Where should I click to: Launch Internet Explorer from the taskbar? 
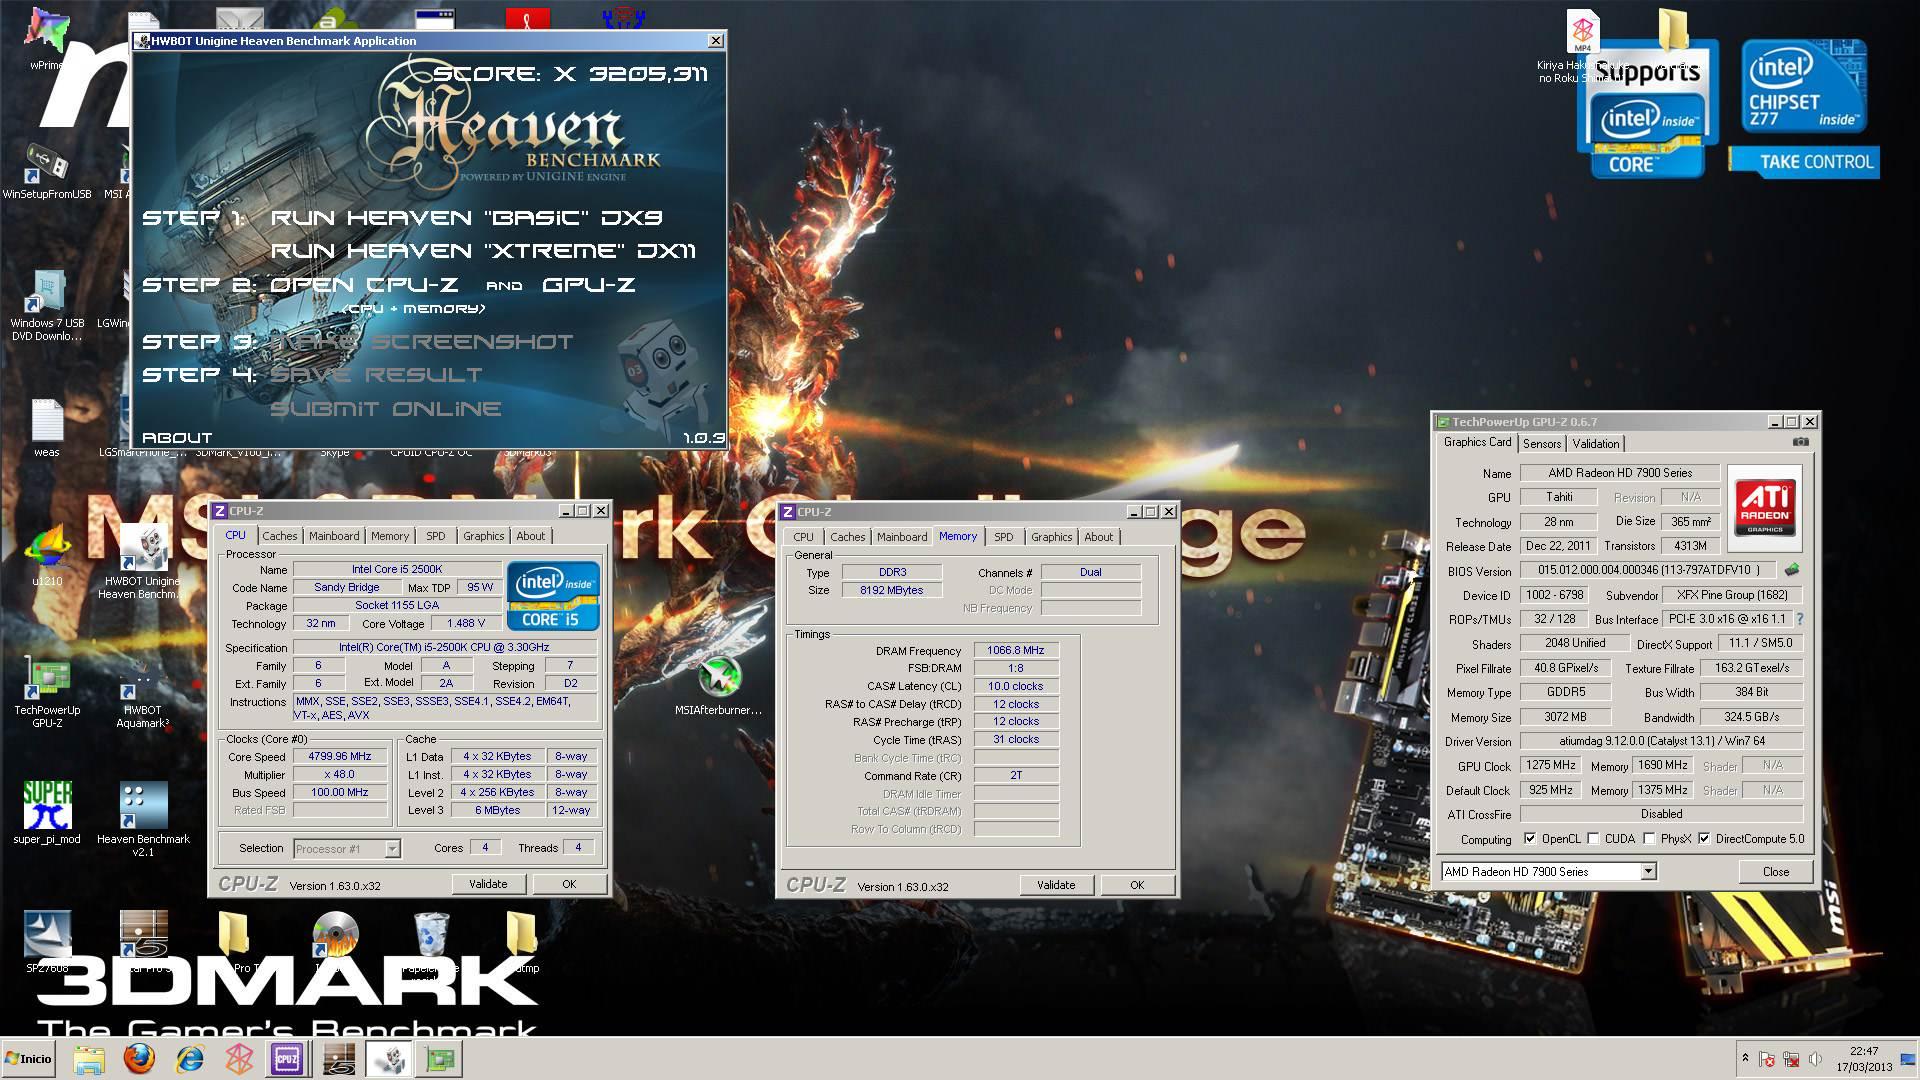pyautogui.click(x=189, y=1059)
